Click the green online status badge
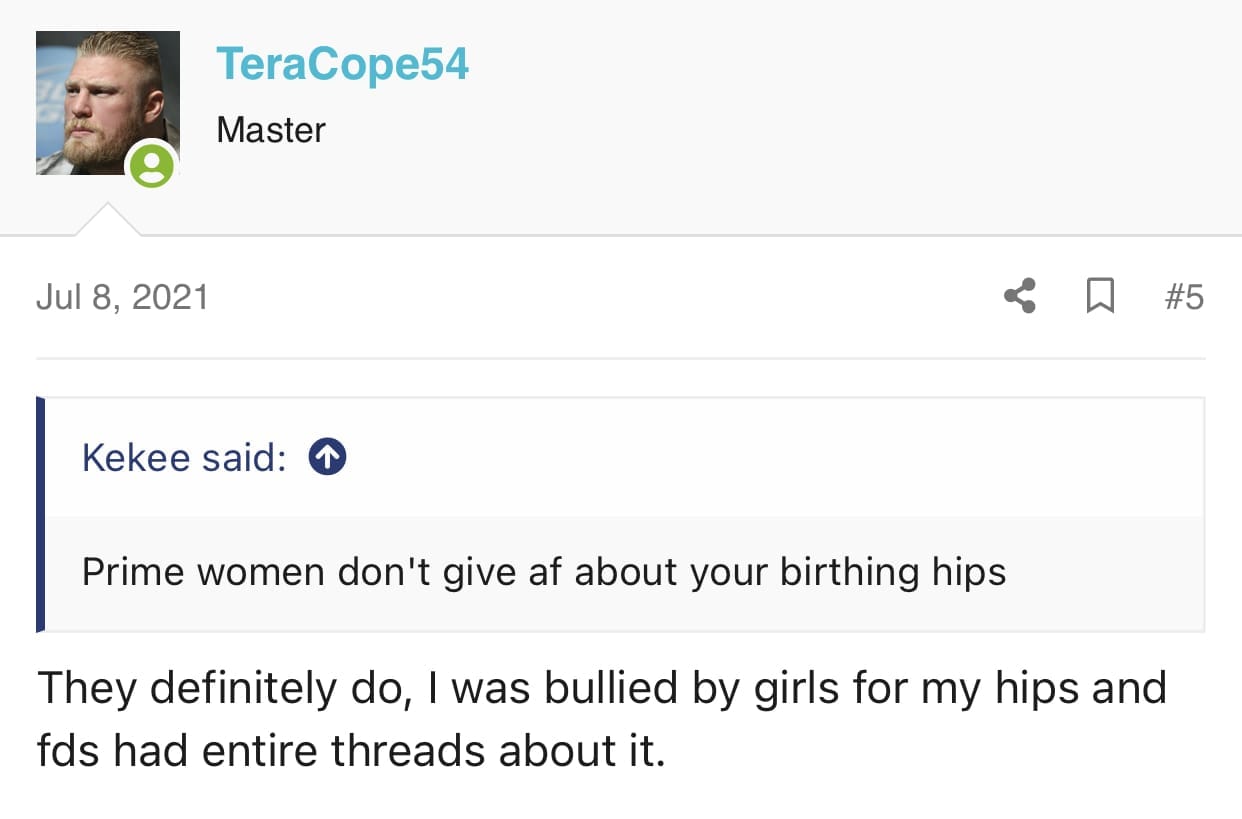 [152, 165]
